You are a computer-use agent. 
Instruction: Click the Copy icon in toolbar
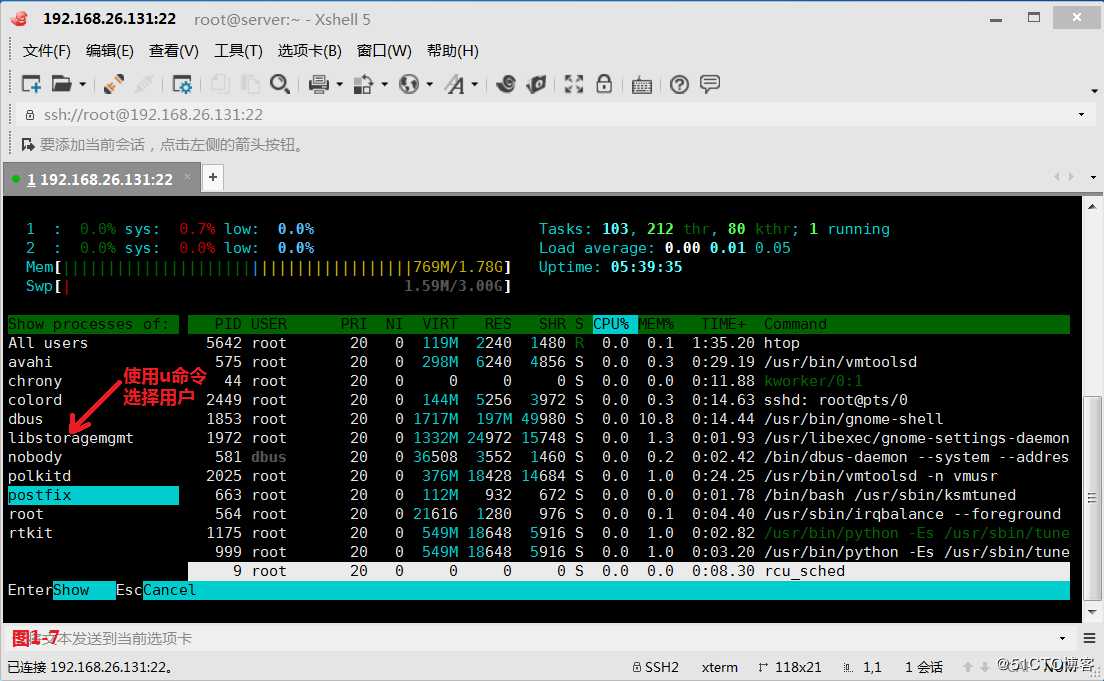220,85
